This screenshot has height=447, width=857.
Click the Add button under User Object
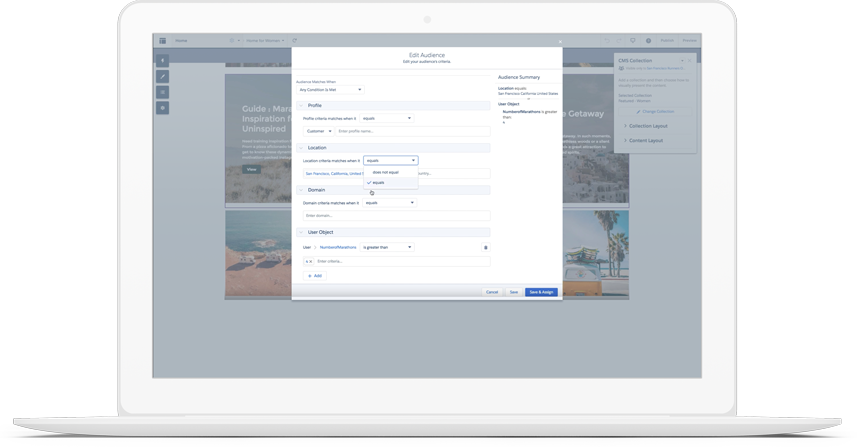(315, 276)
